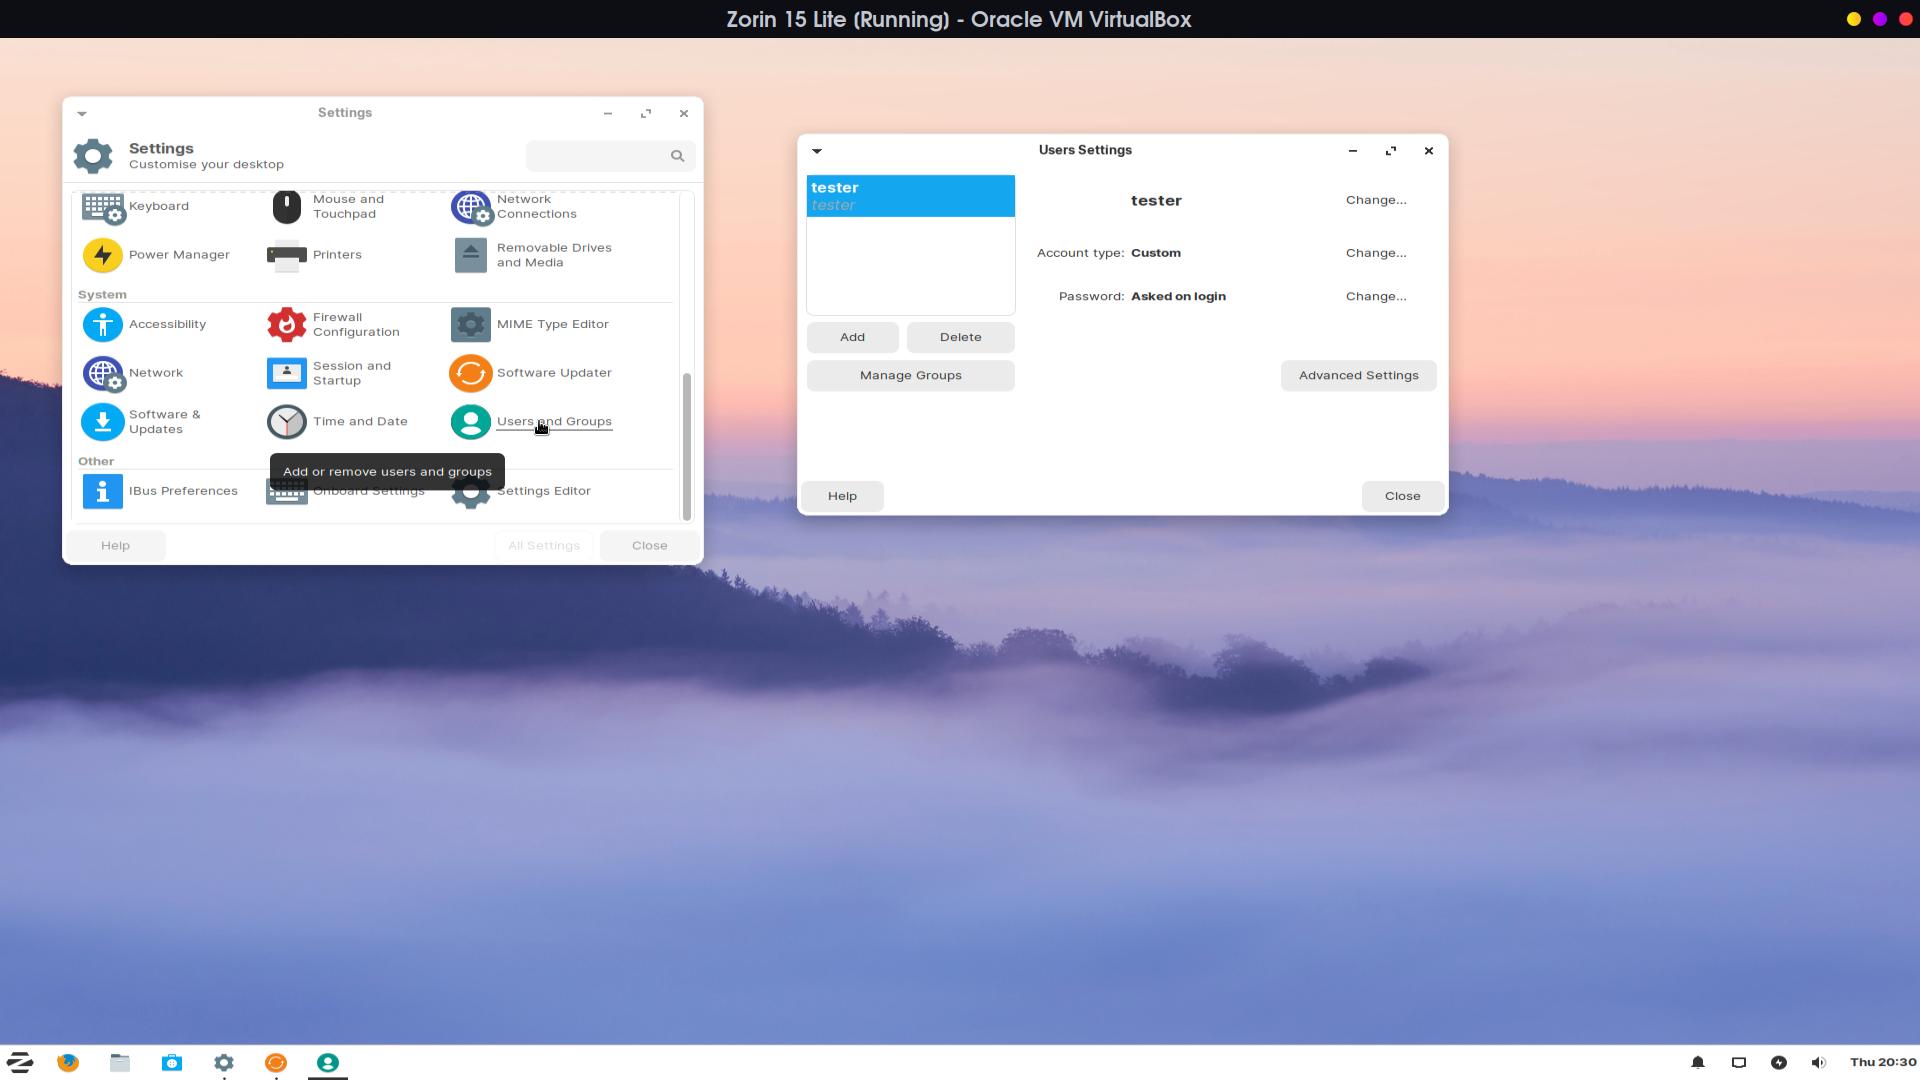Open Session and Startup settings
The width and height of the screenshot is (1920, 1080).
287,373
